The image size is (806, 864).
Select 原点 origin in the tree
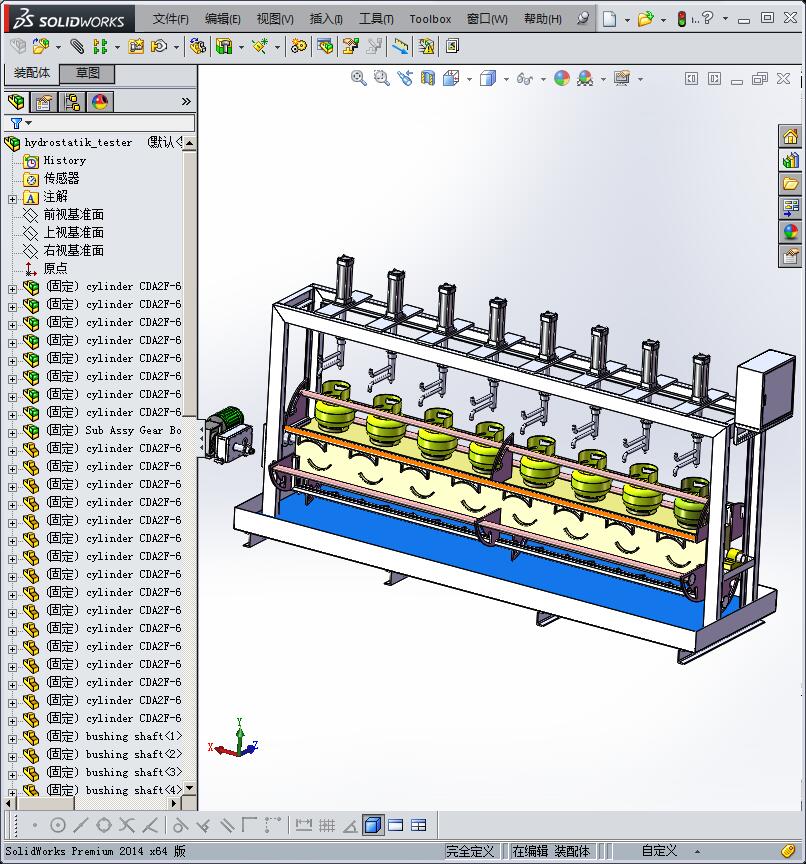[x=55, y=268]
